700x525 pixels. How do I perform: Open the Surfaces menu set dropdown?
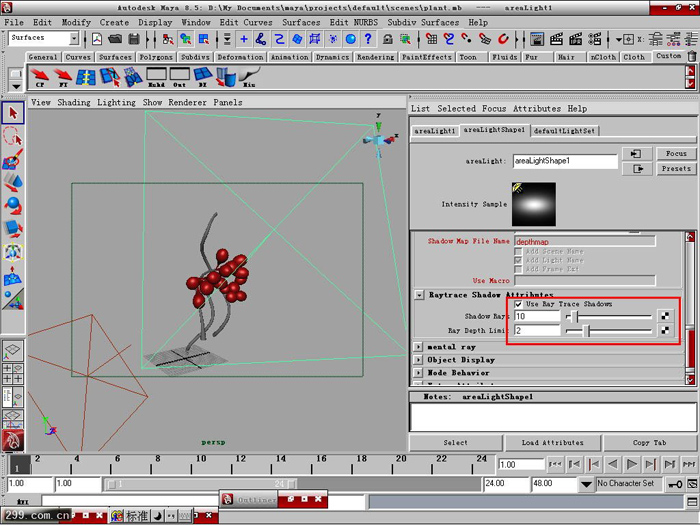click(74, 38)
